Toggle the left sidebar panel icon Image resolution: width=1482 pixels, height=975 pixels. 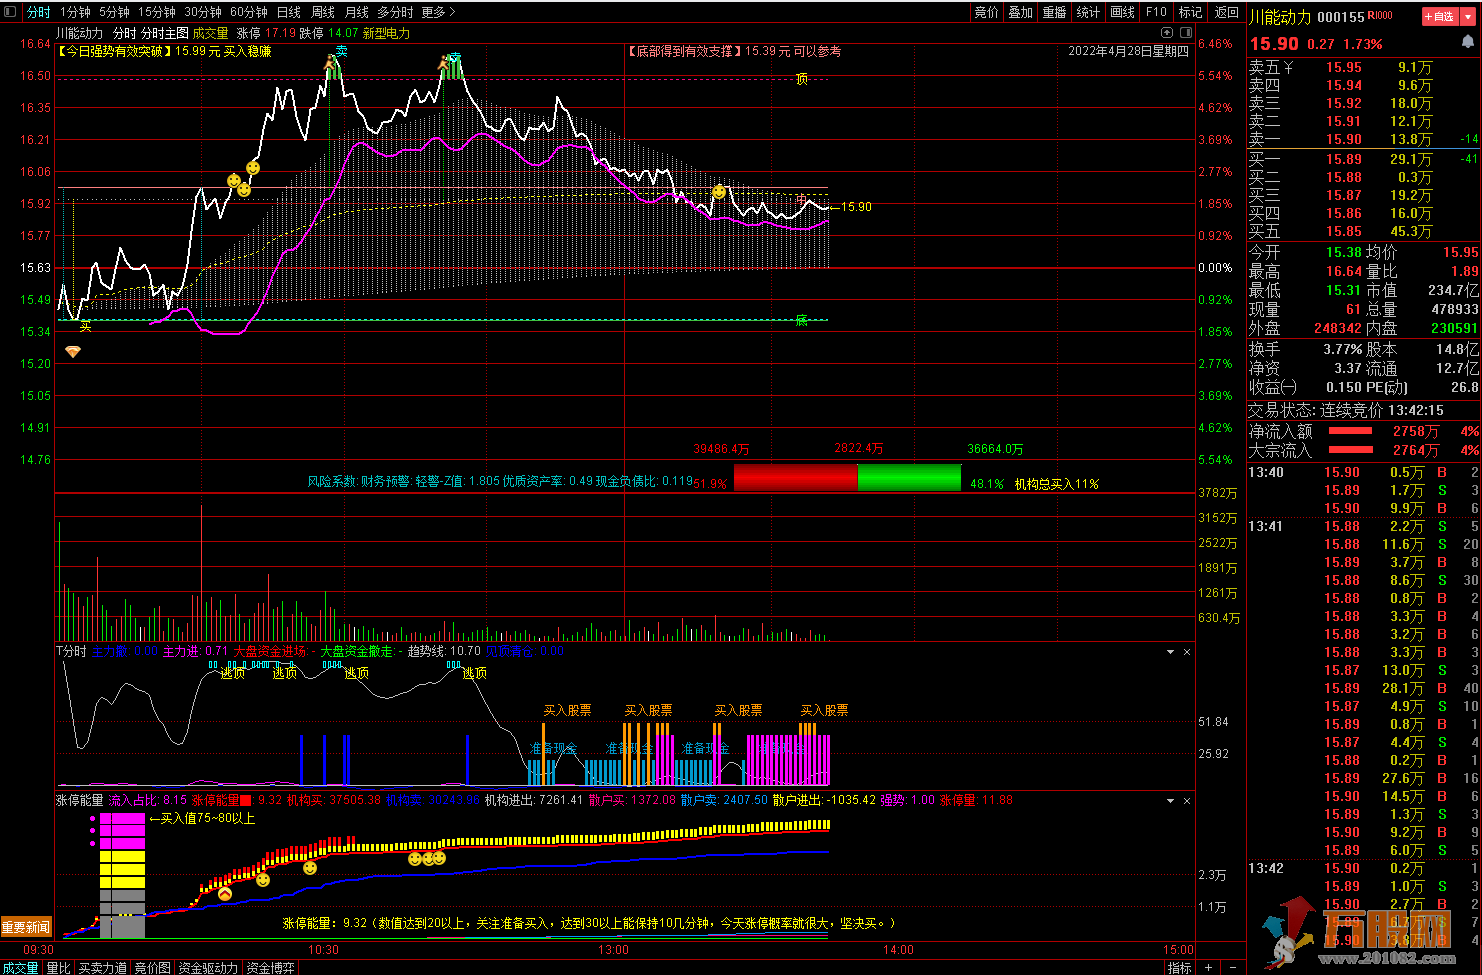[x=10, y=12]
